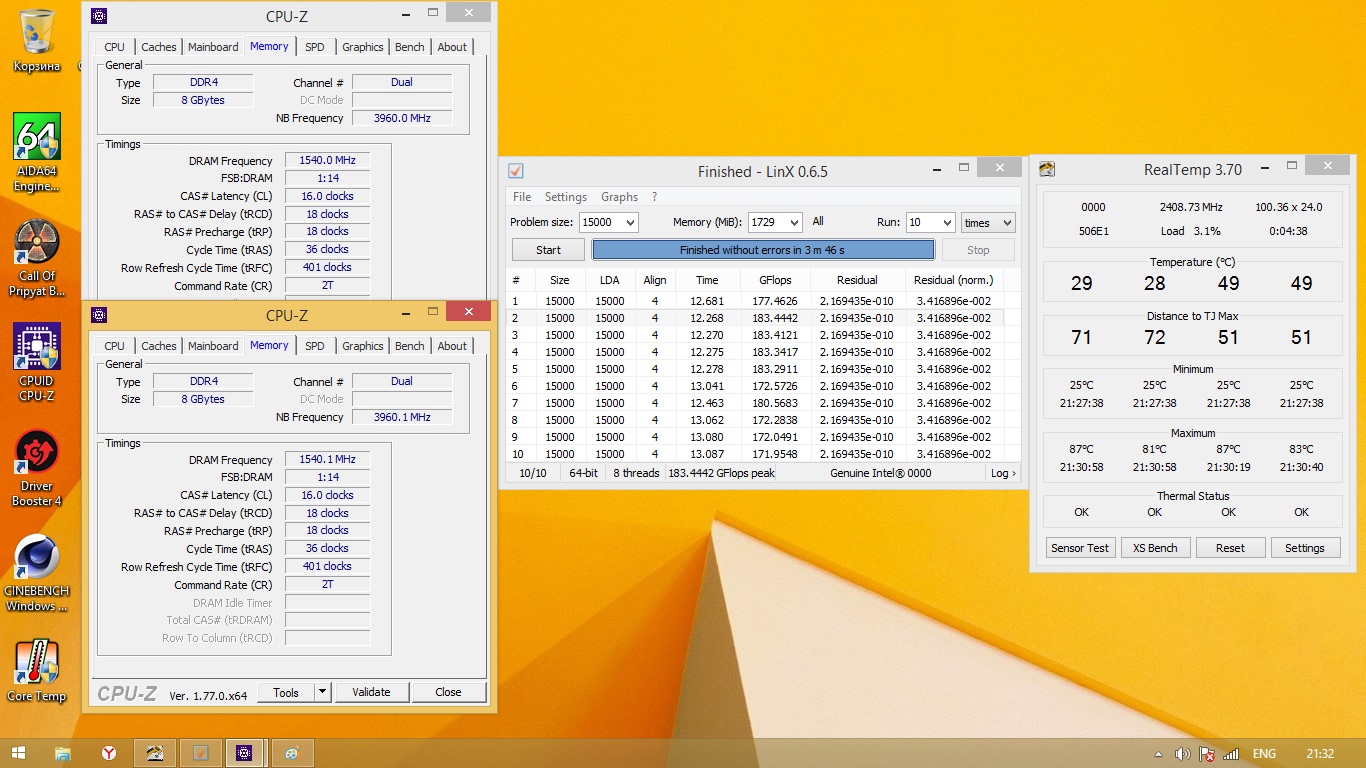The height and width of the screenshot is (768, 1366).
Task: Open the Settings menu in LinX
Action: point(566,197)
